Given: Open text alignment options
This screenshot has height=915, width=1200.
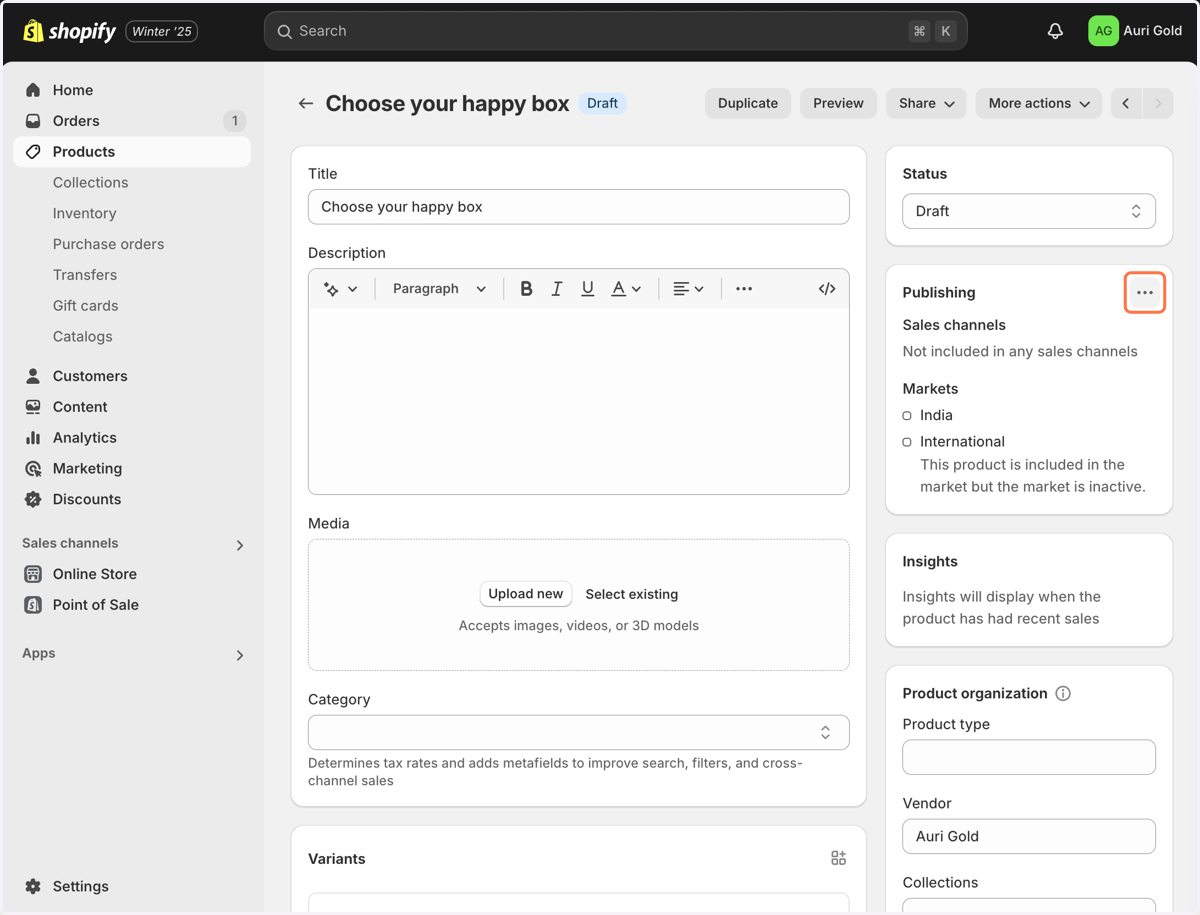Looking at the screenshot, I should tap(688, 289).
